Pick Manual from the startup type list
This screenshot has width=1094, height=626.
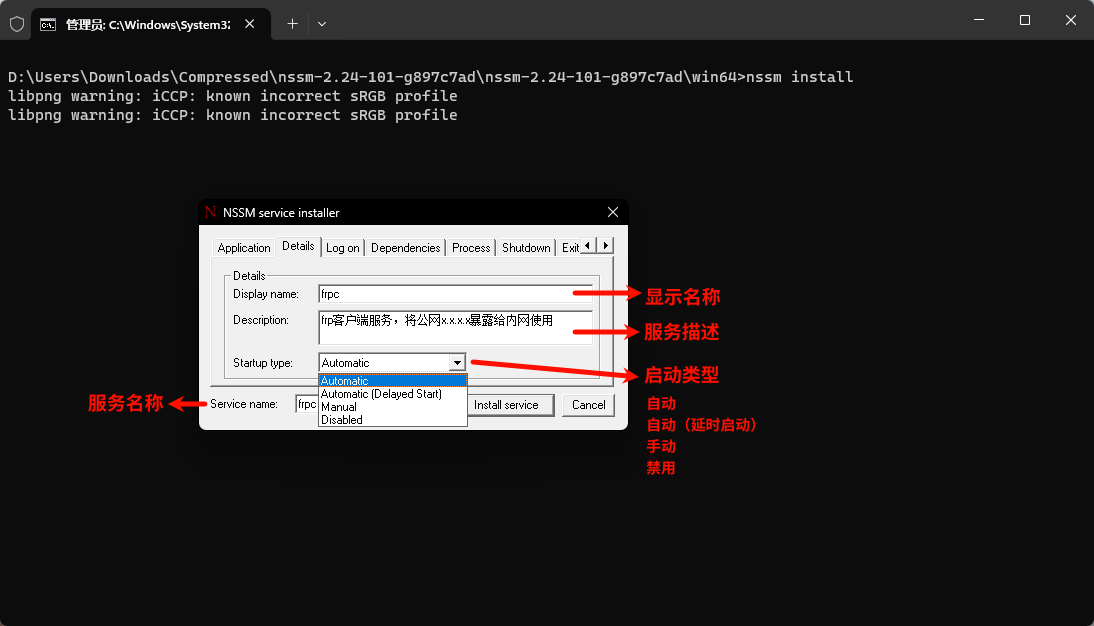[x=393, y=407]
